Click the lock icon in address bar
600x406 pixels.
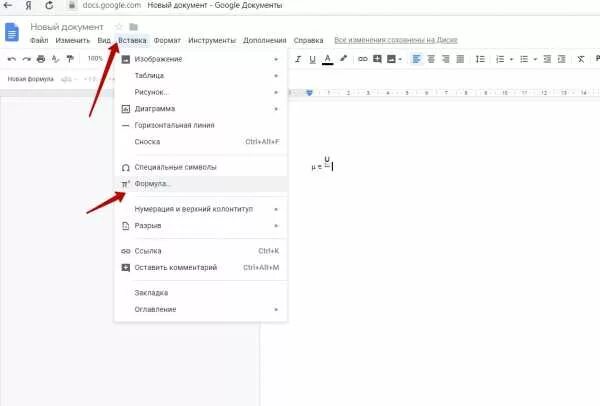coord(71,5)
